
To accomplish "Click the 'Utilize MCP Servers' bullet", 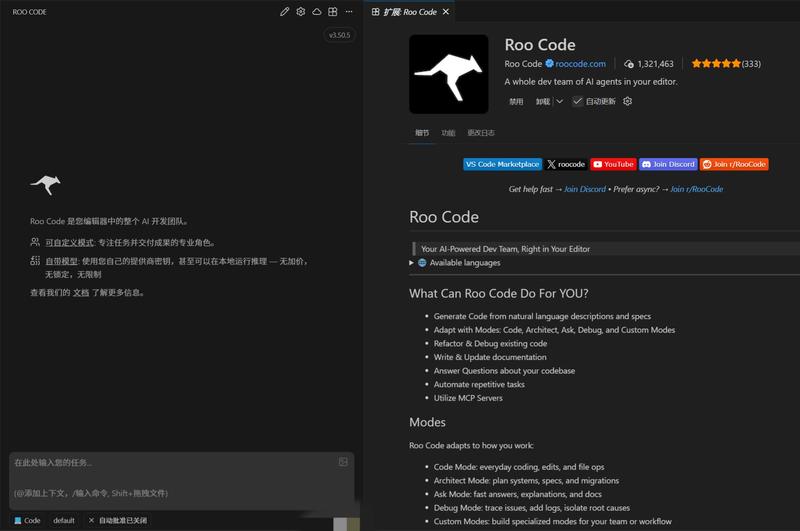I will (468, 398).
